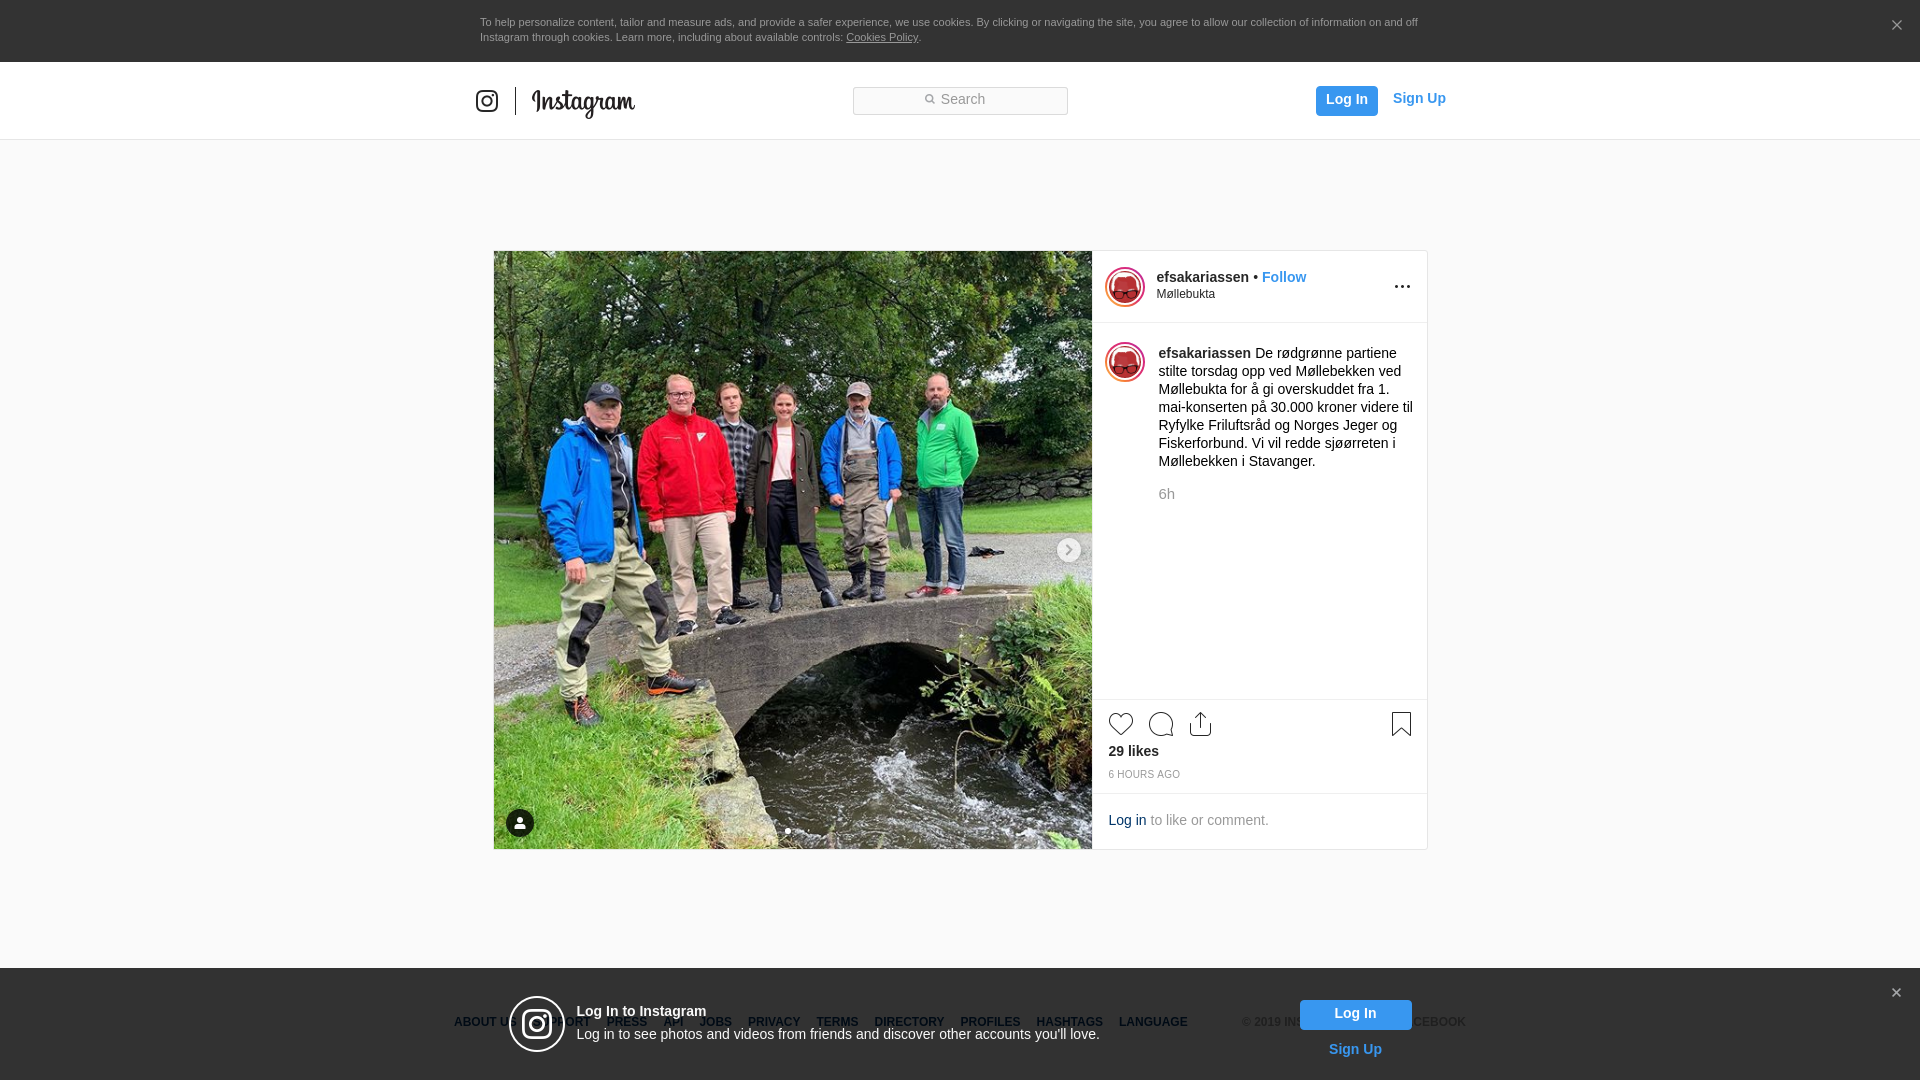Like the post with heart icon
The image size is (1920, 1080).
click(x=1121, y=724)
